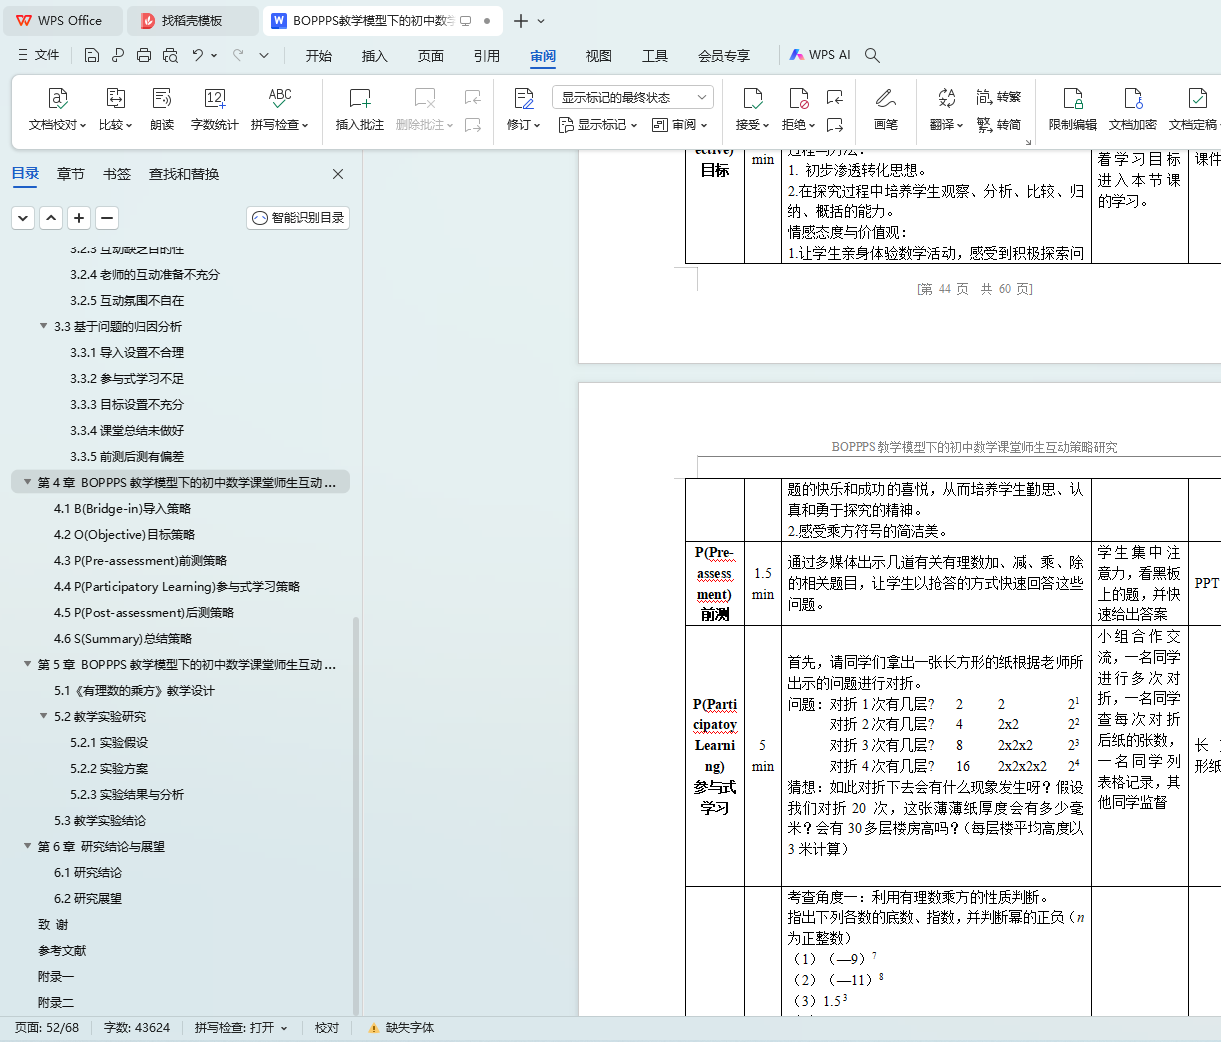This screenshot has height=1042, width=1221.
Task: Click the plus button to promote outline level
Action: point(79,217)
